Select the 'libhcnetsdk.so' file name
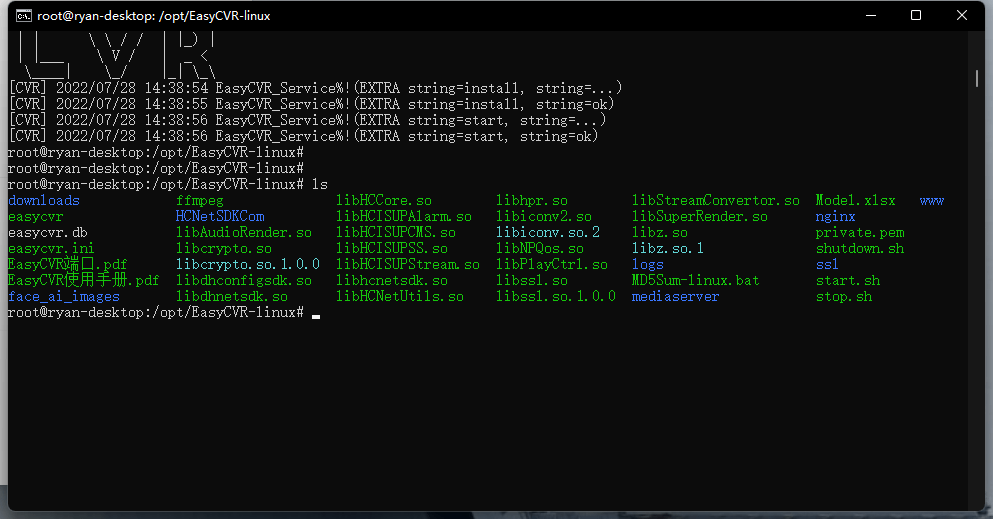This screenshot has width=993, height=519. 392,280
